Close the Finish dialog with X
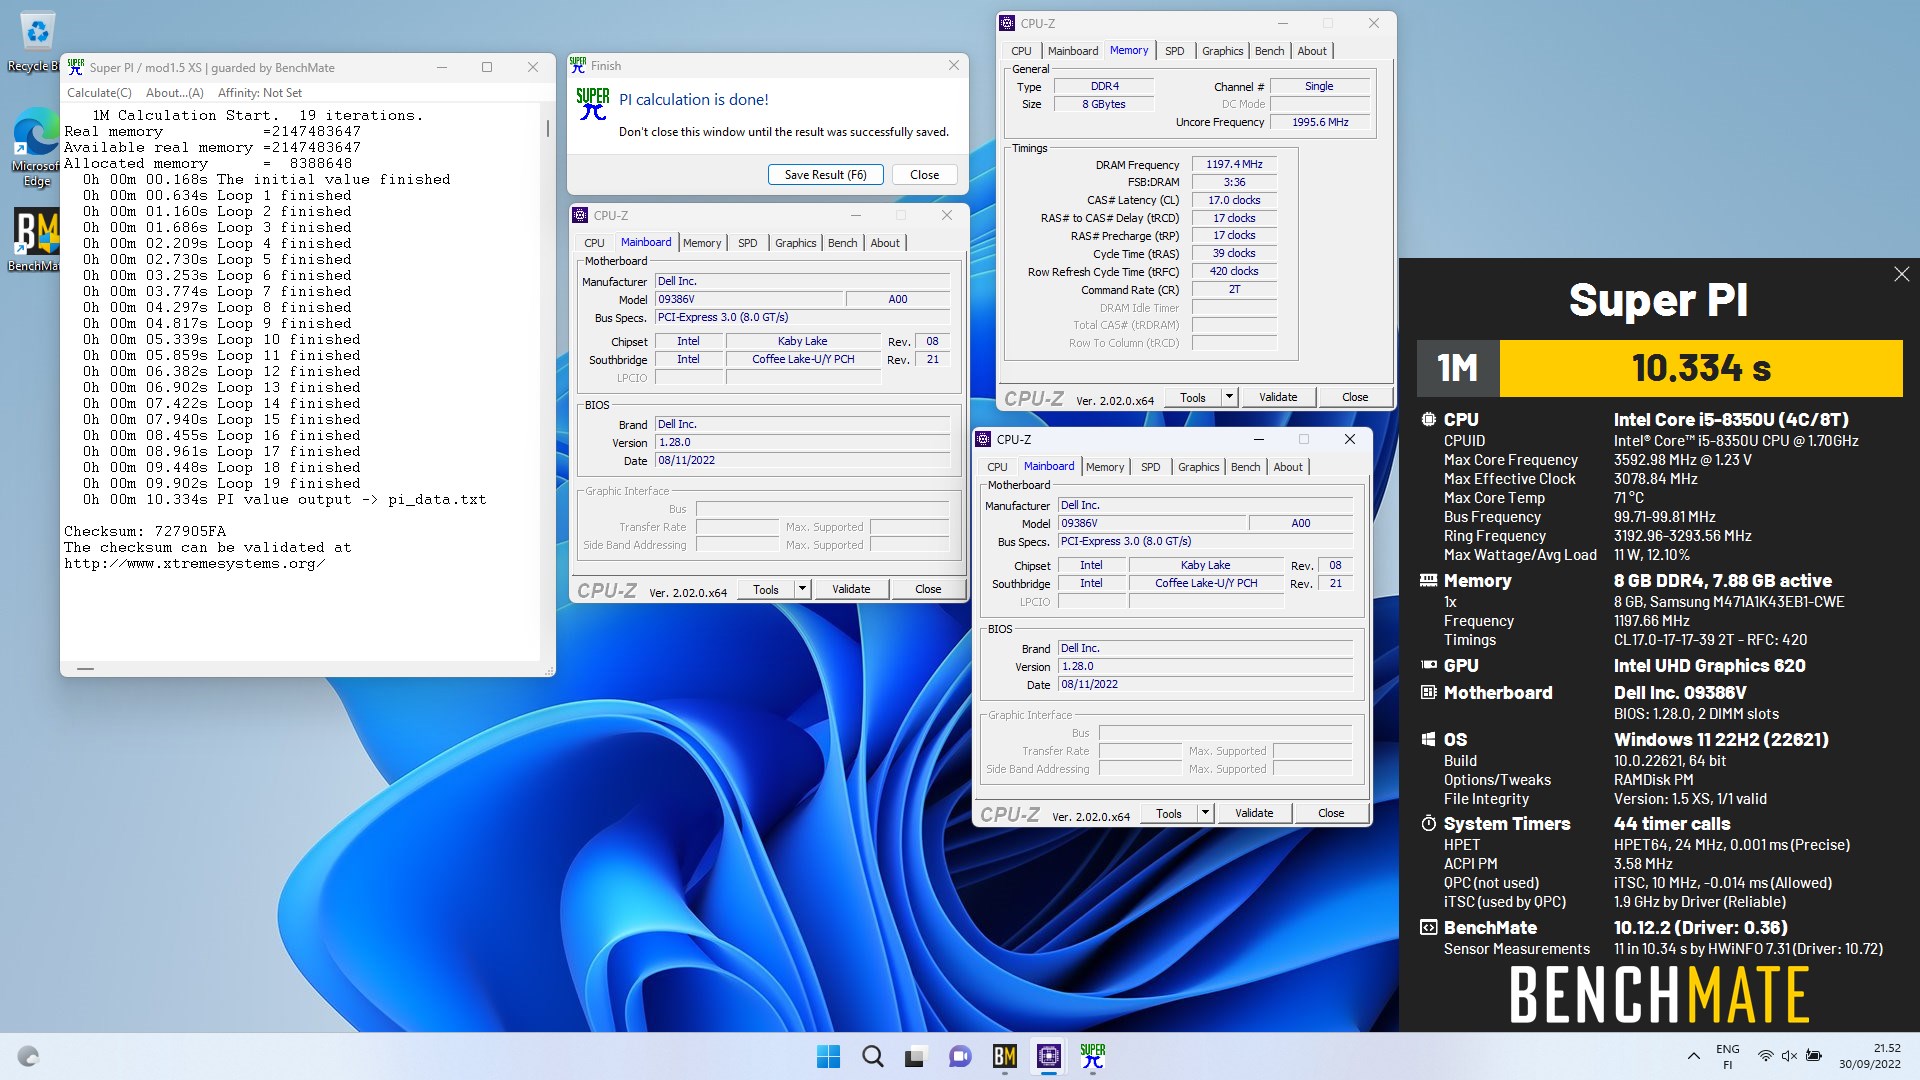This screenshot has height=1080, width=1920. [953, 65]
